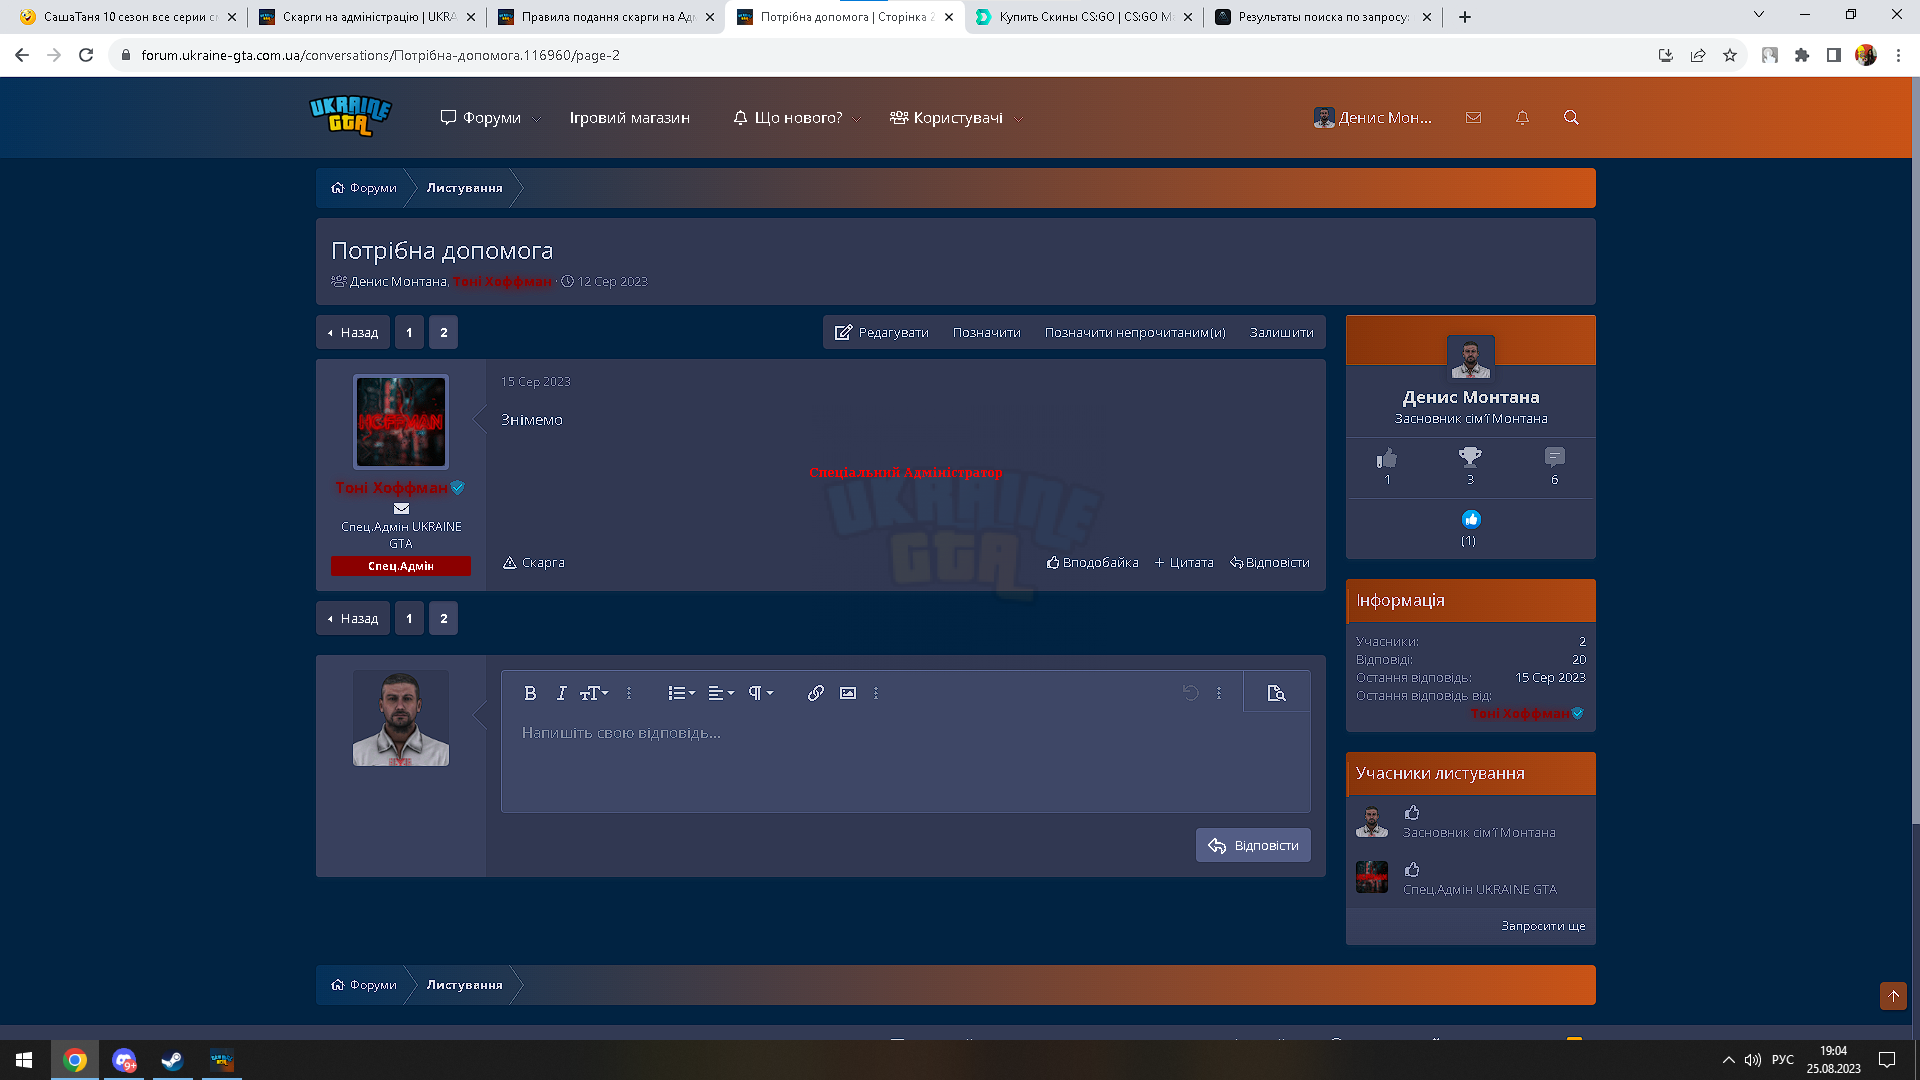Mark conversation as unread
Image resolution: width=1920 pixels, height=1080 pixels.
tap(1135, 333)
